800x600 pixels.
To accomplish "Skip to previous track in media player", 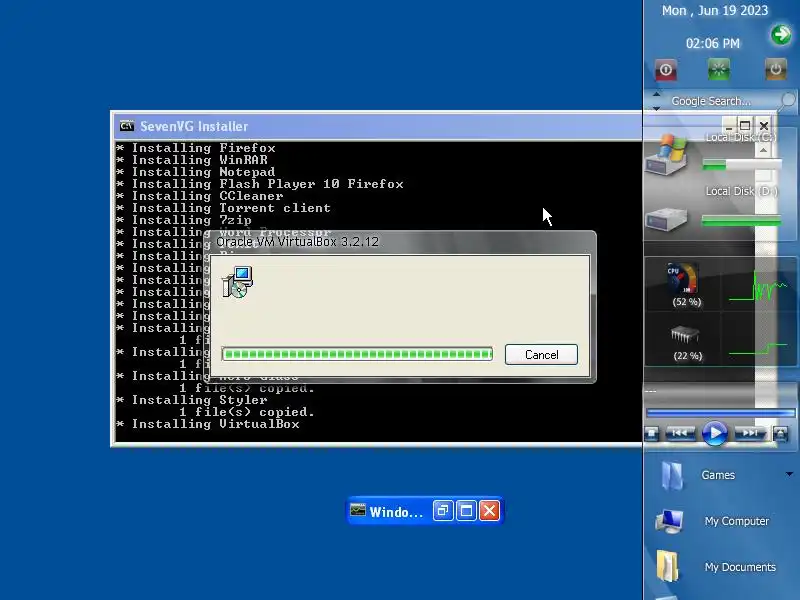I will [x=680, y=433].
